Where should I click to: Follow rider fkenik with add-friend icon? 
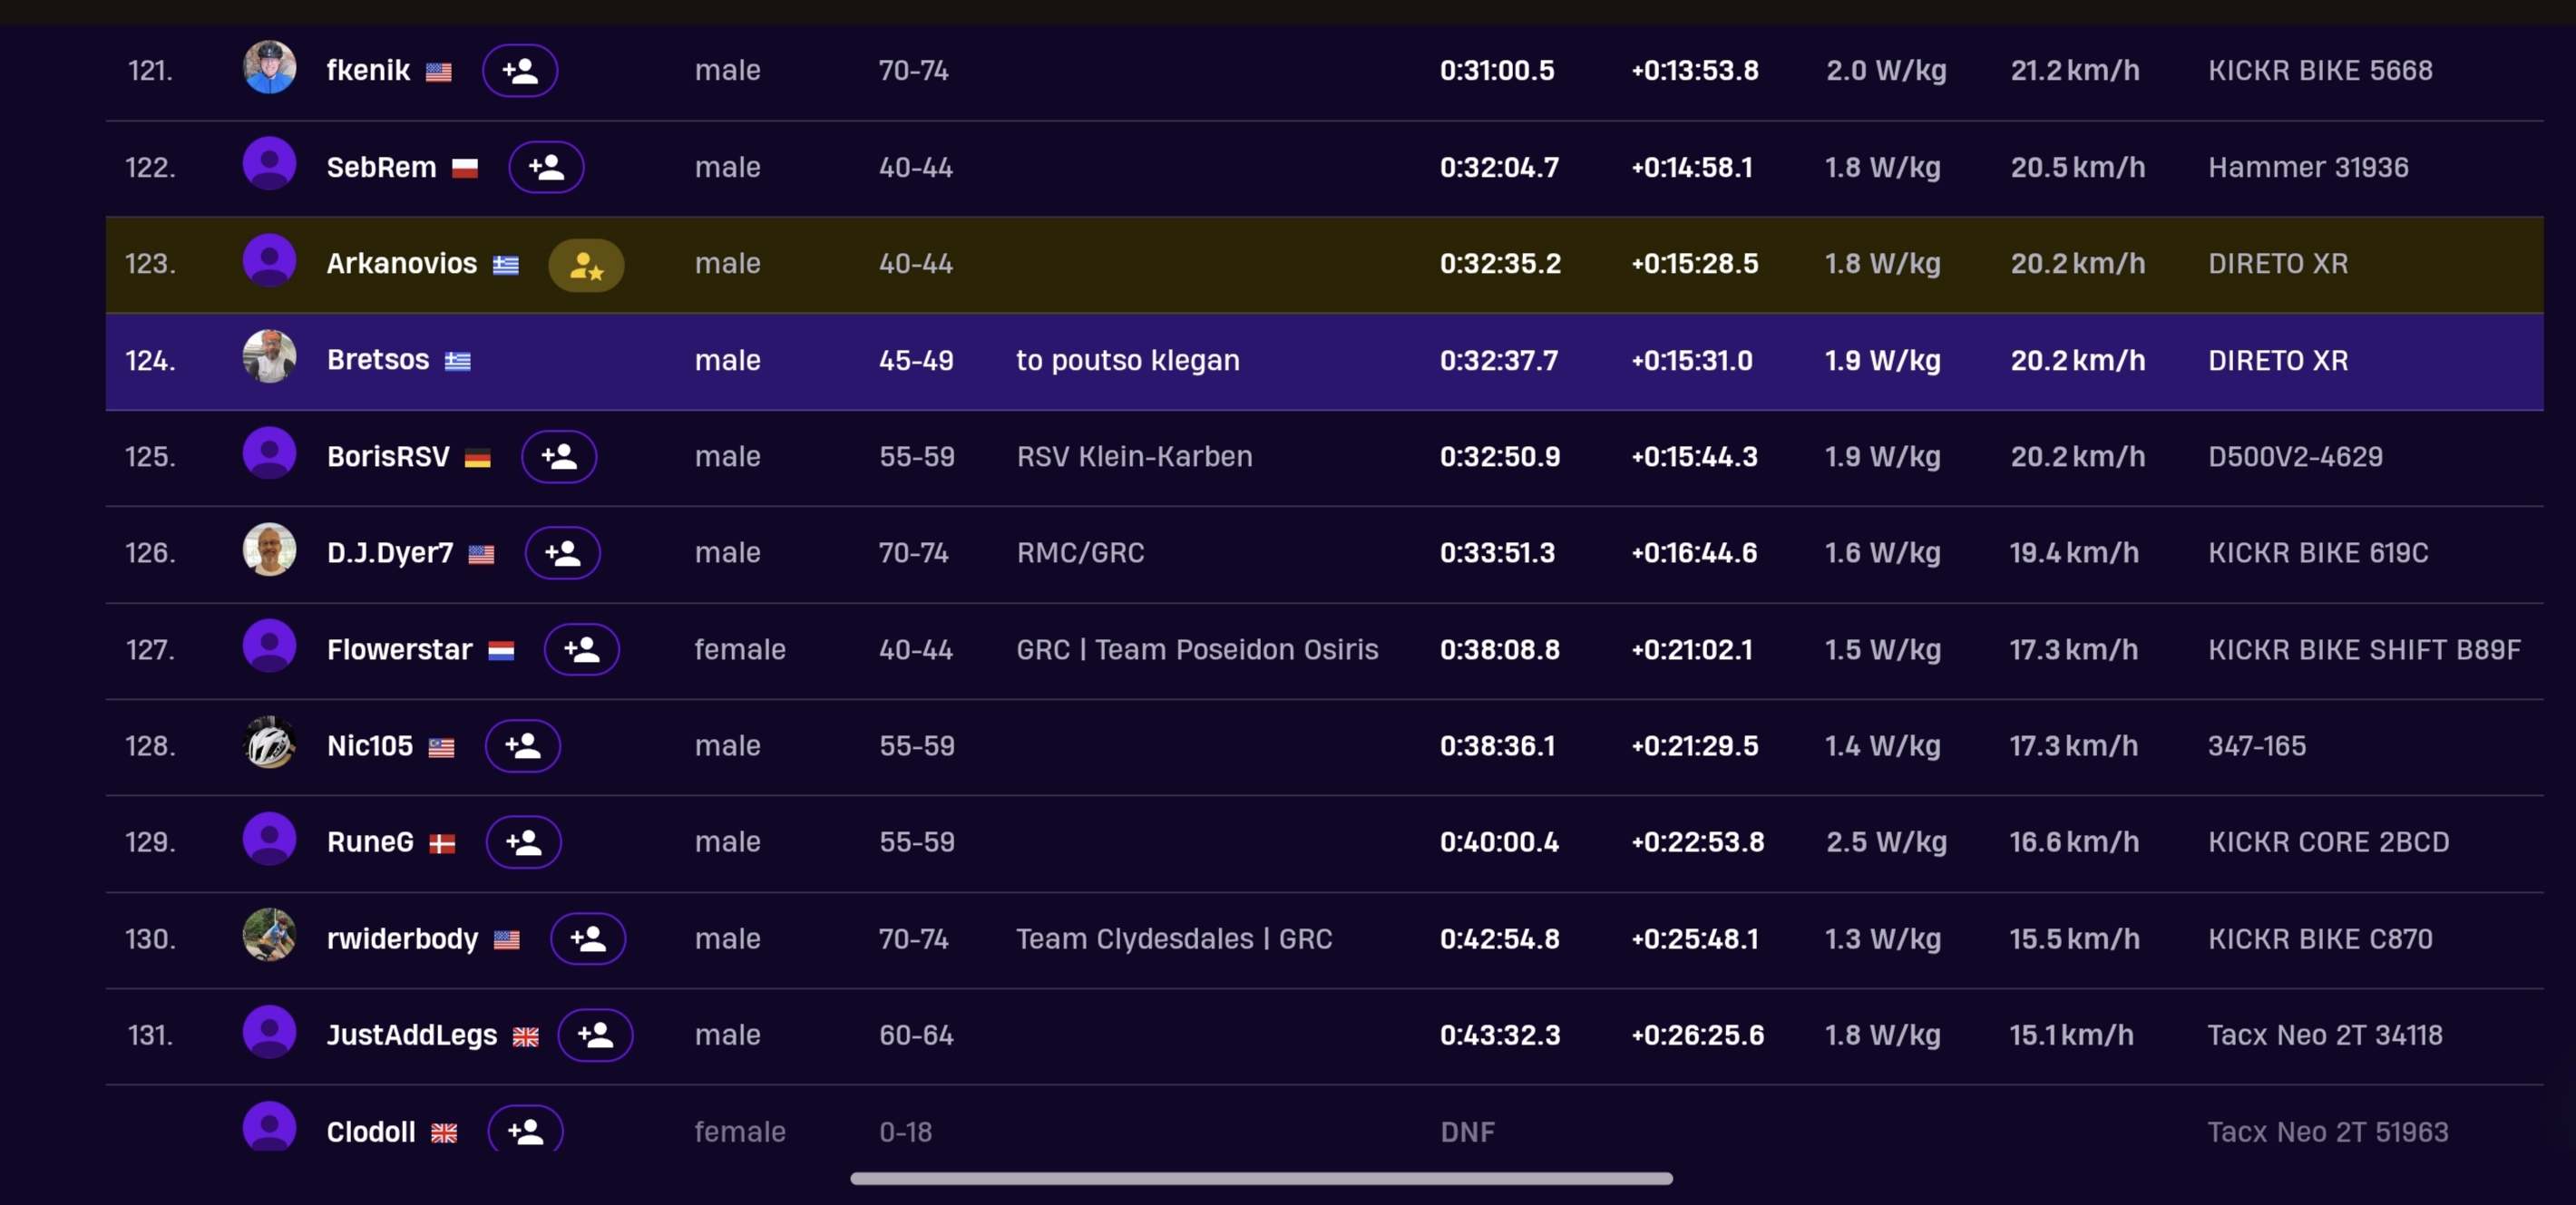pyautogui.click(x=520, y=71)
